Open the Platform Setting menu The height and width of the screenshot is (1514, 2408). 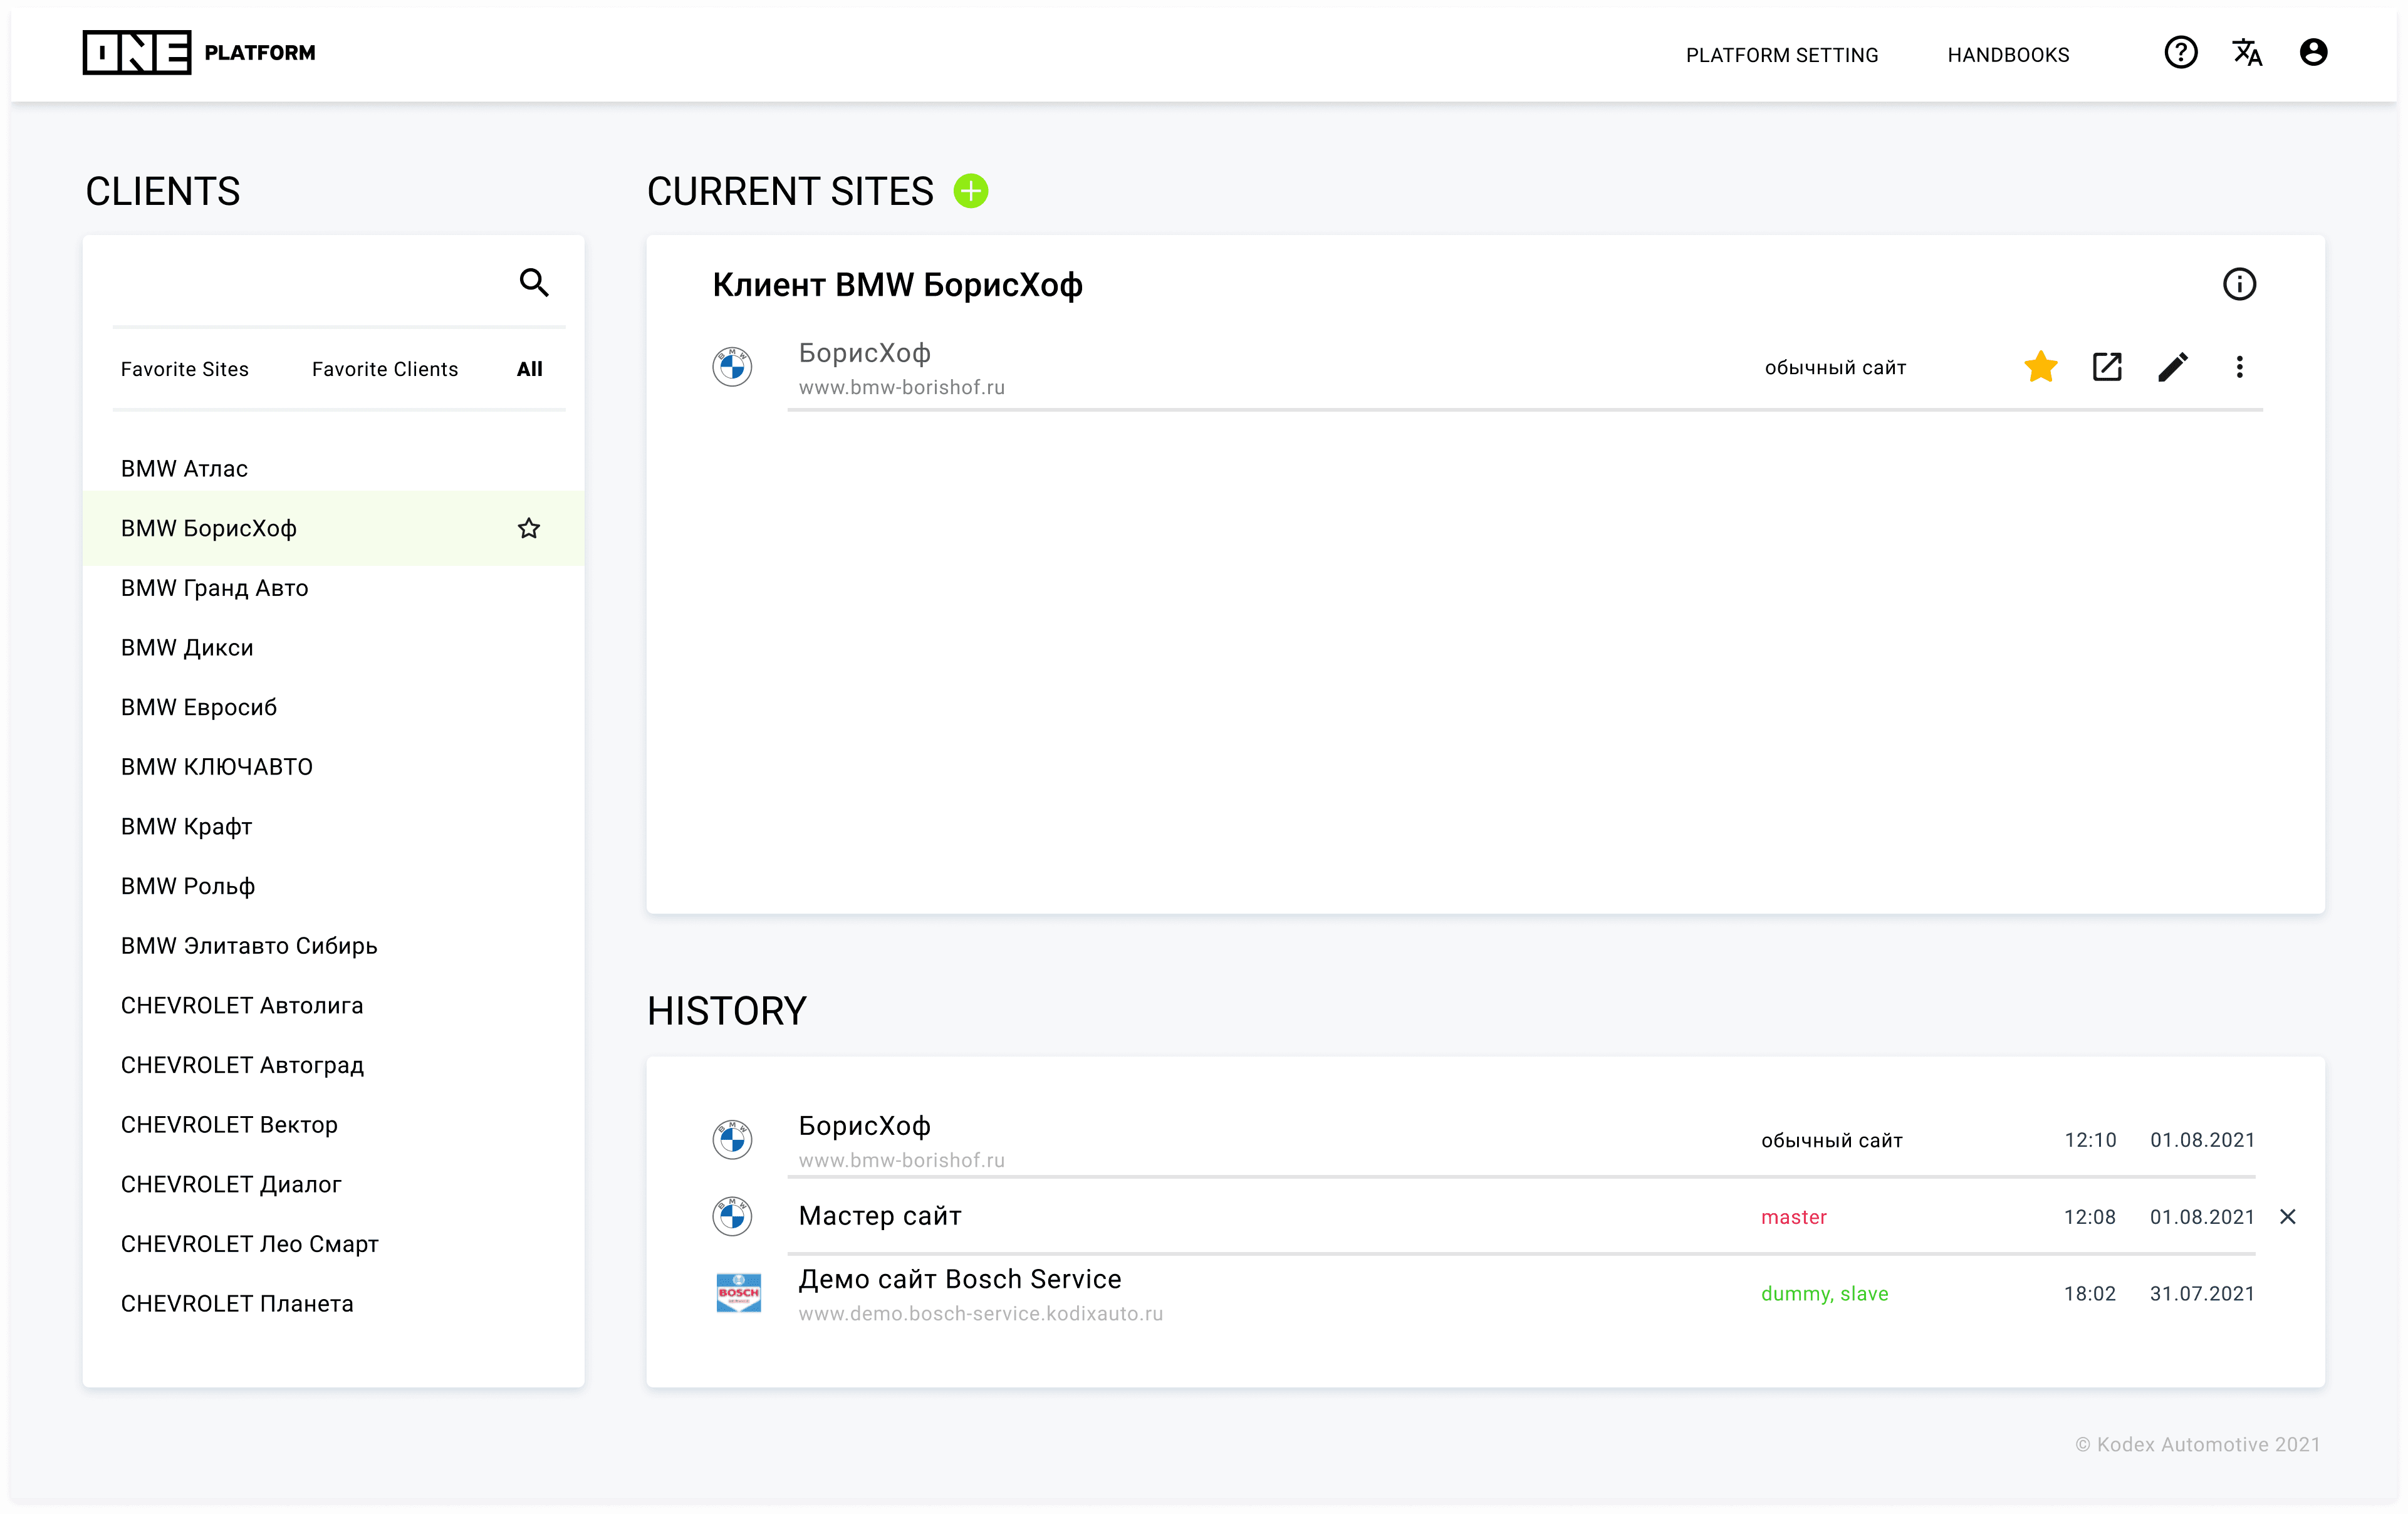[1781, 55]
